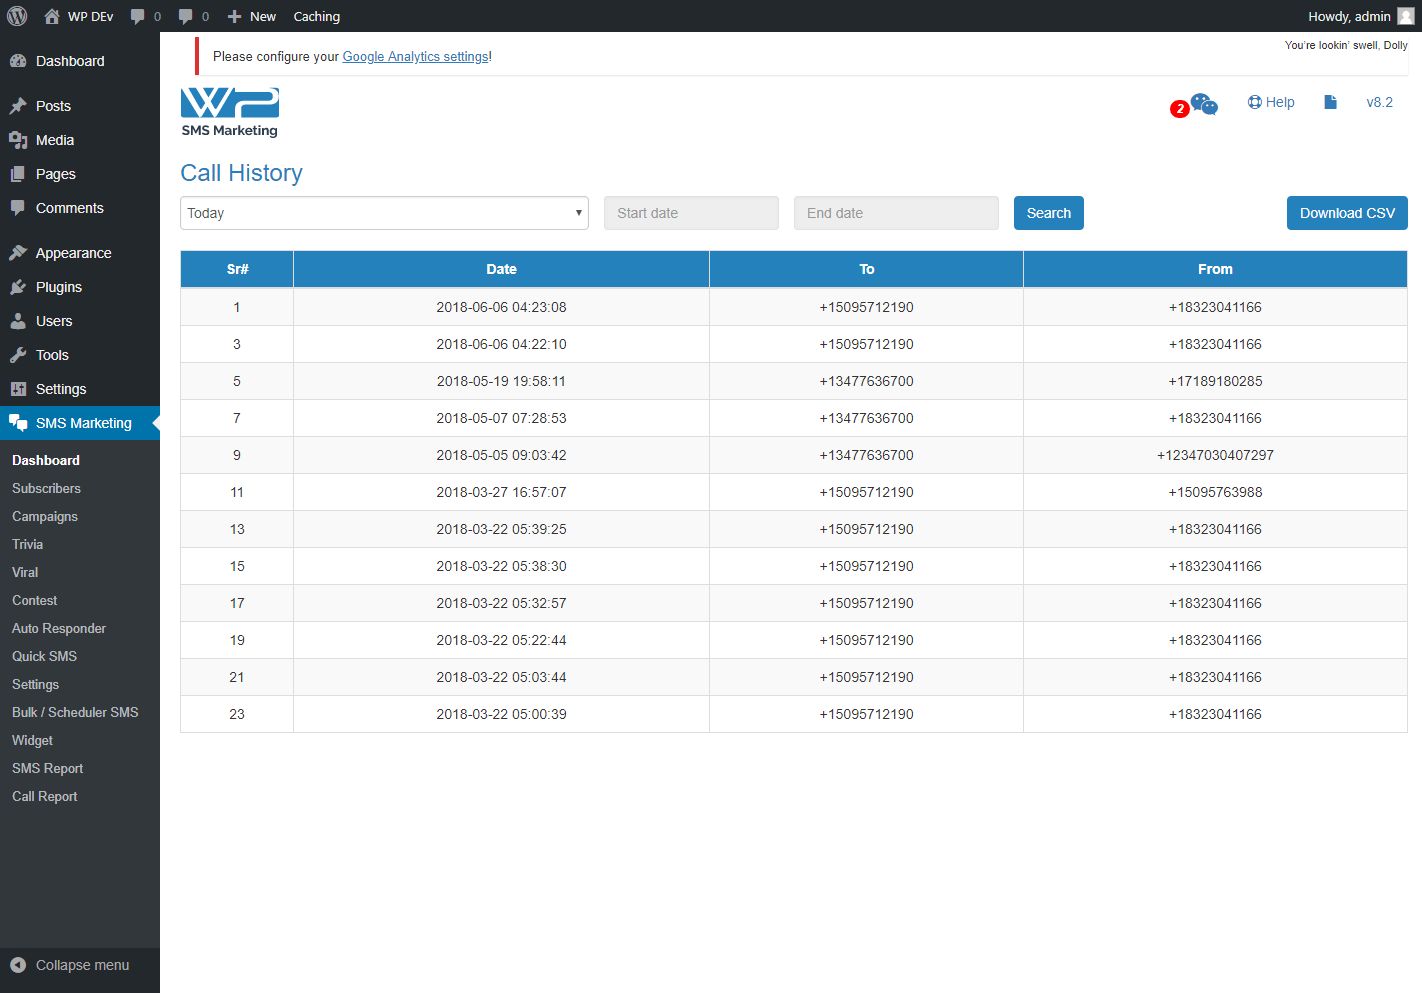1422x993 pixels.
Task: Download the call history CSV
Action: [x=1347, y=213]
